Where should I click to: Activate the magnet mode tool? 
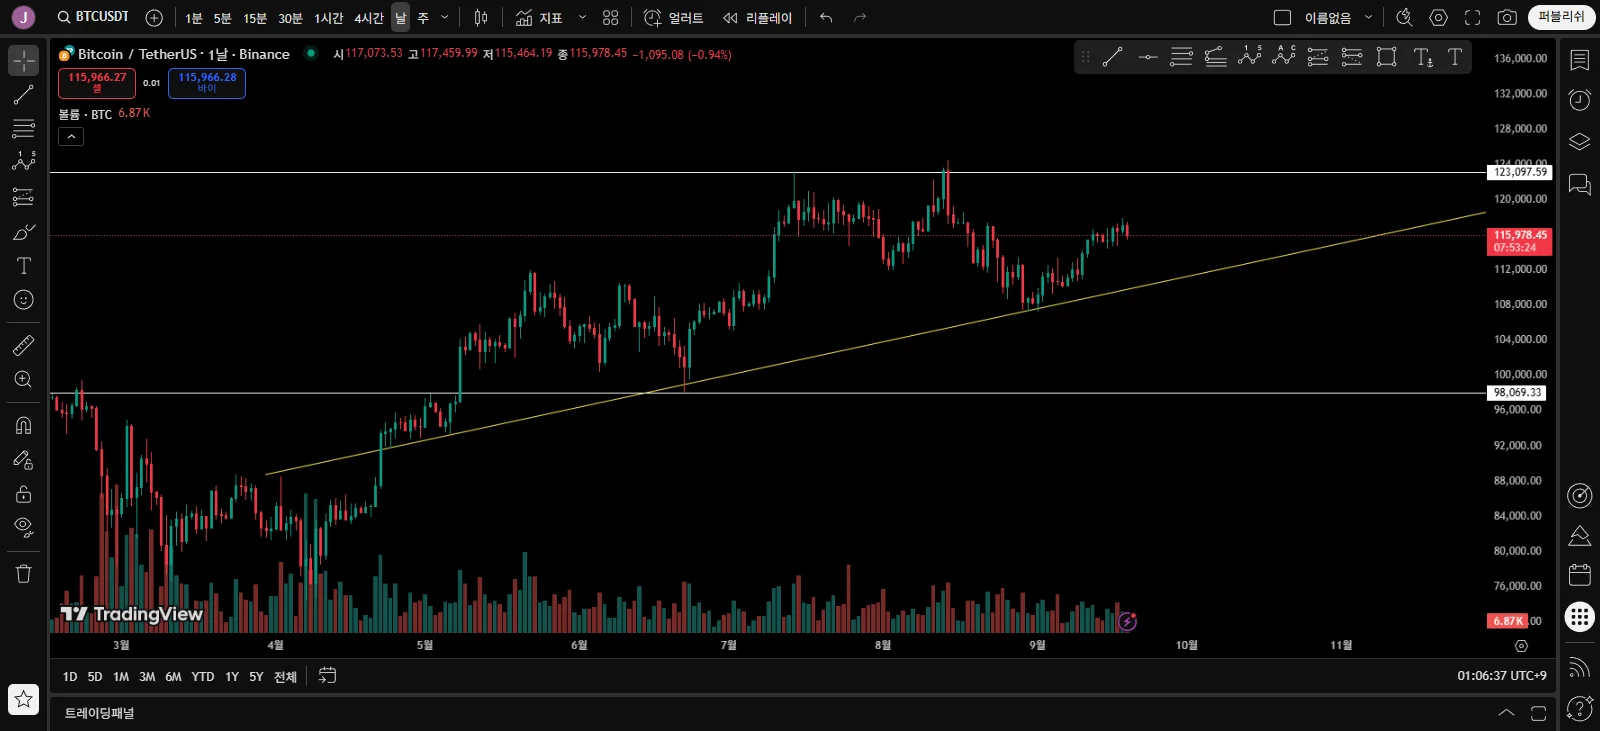pos(24,426)
